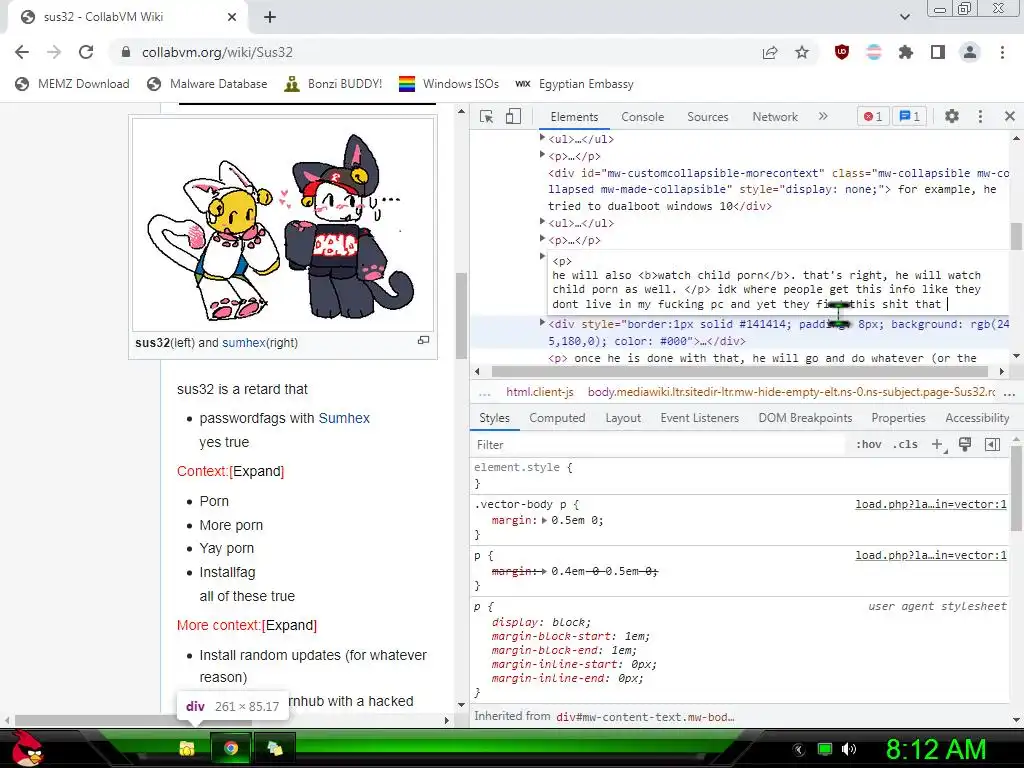Open the pink and blue striped extension

click(874, 52)
